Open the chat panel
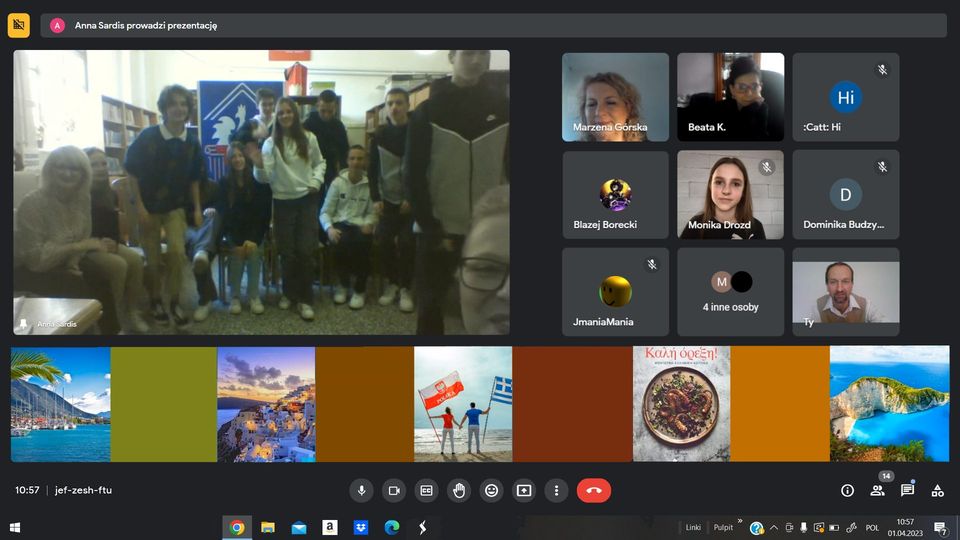 (907, 490)
